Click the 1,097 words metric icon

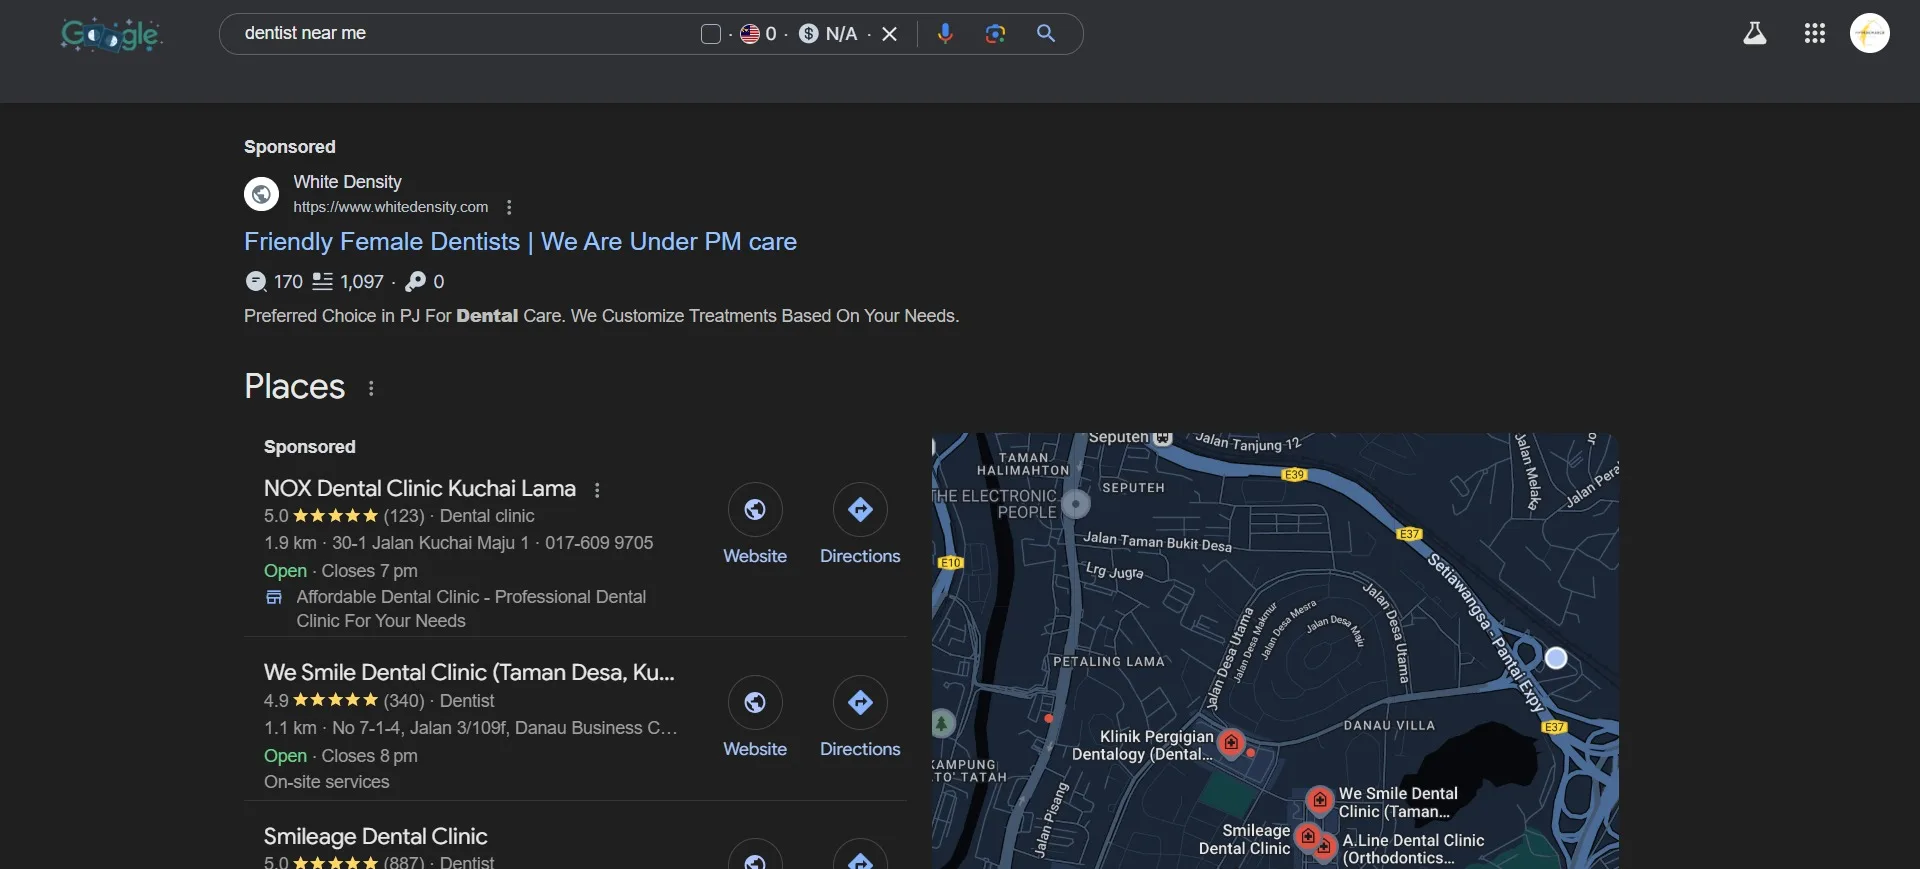pos(322,282)
